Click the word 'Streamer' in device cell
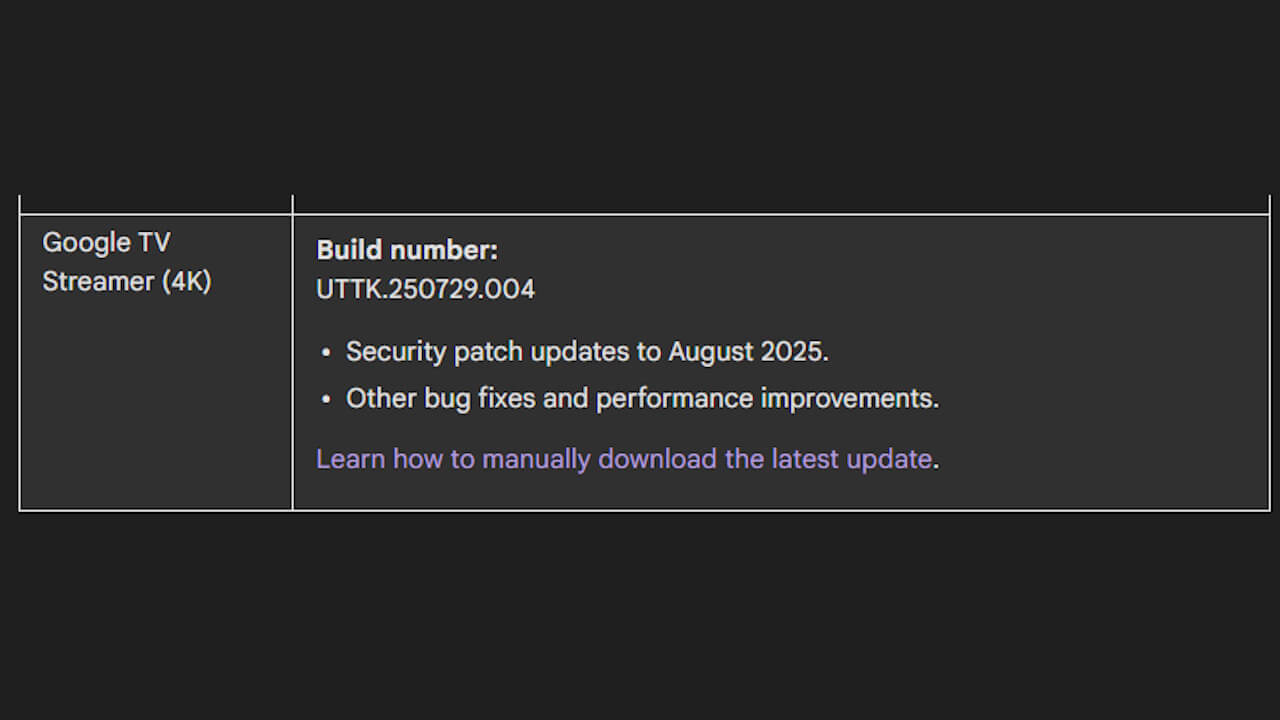 pos(98,281)
